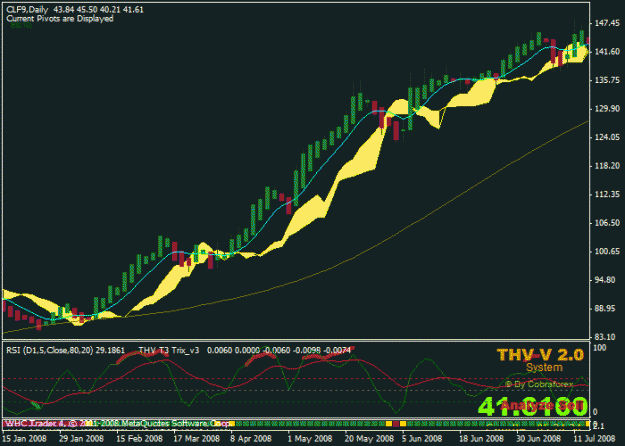Pick the 112.35 price scale label
Image resolution: width=625 pixels, height=446 pixels.
coord(607,195)
